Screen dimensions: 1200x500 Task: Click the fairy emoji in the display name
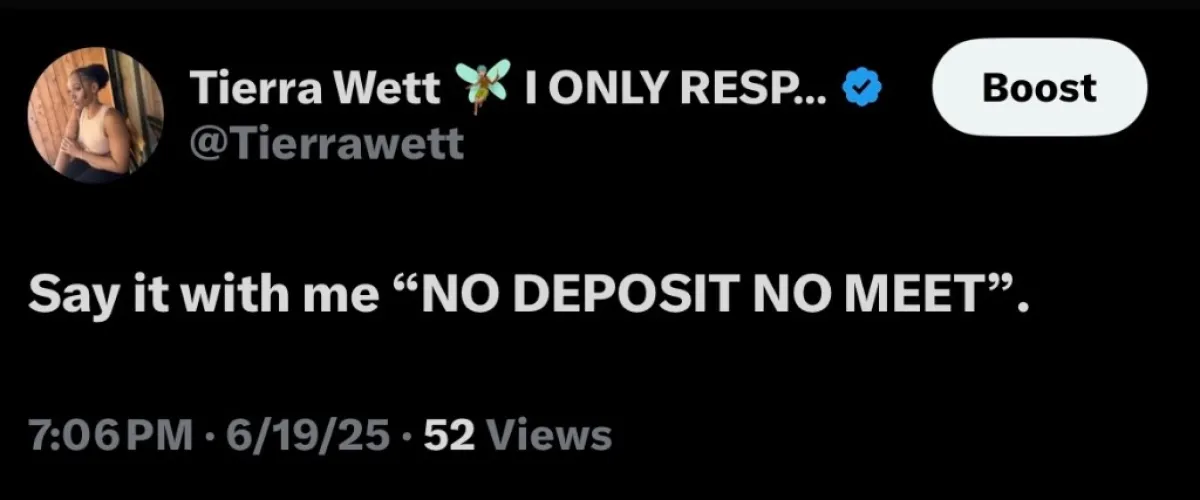coord(483,86)
